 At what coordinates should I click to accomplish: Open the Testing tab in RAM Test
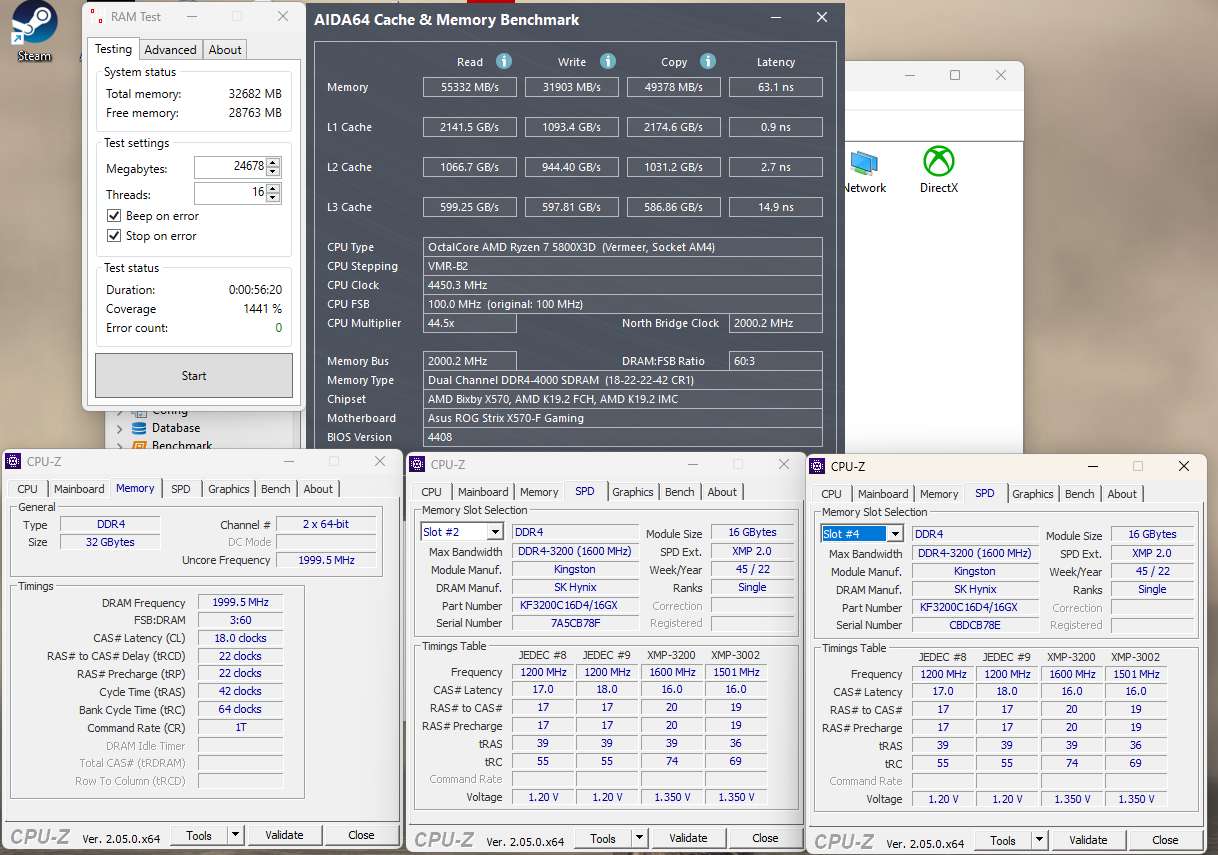pos(113,49)
